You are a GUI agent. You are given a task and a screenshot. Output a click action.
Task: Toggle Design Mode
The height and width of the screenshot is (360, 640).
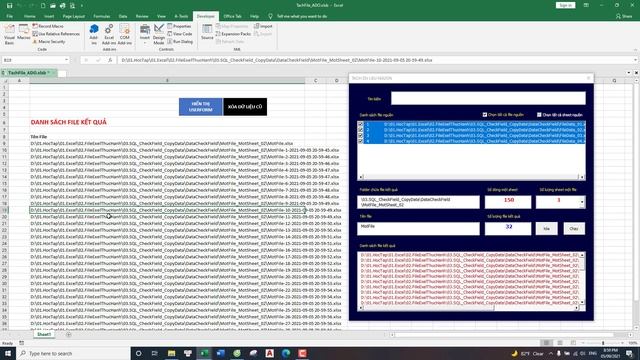coord(159,34)
